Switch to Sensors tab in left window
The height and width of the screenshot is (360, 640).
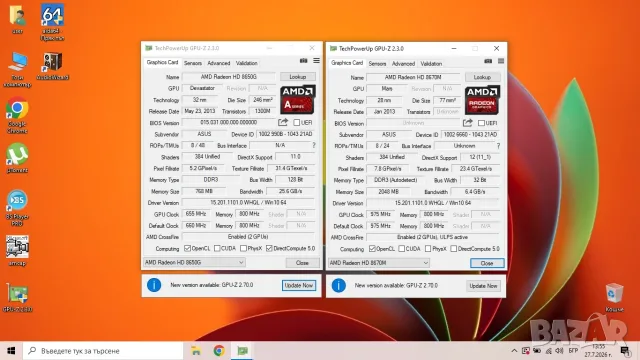(193, 63)
